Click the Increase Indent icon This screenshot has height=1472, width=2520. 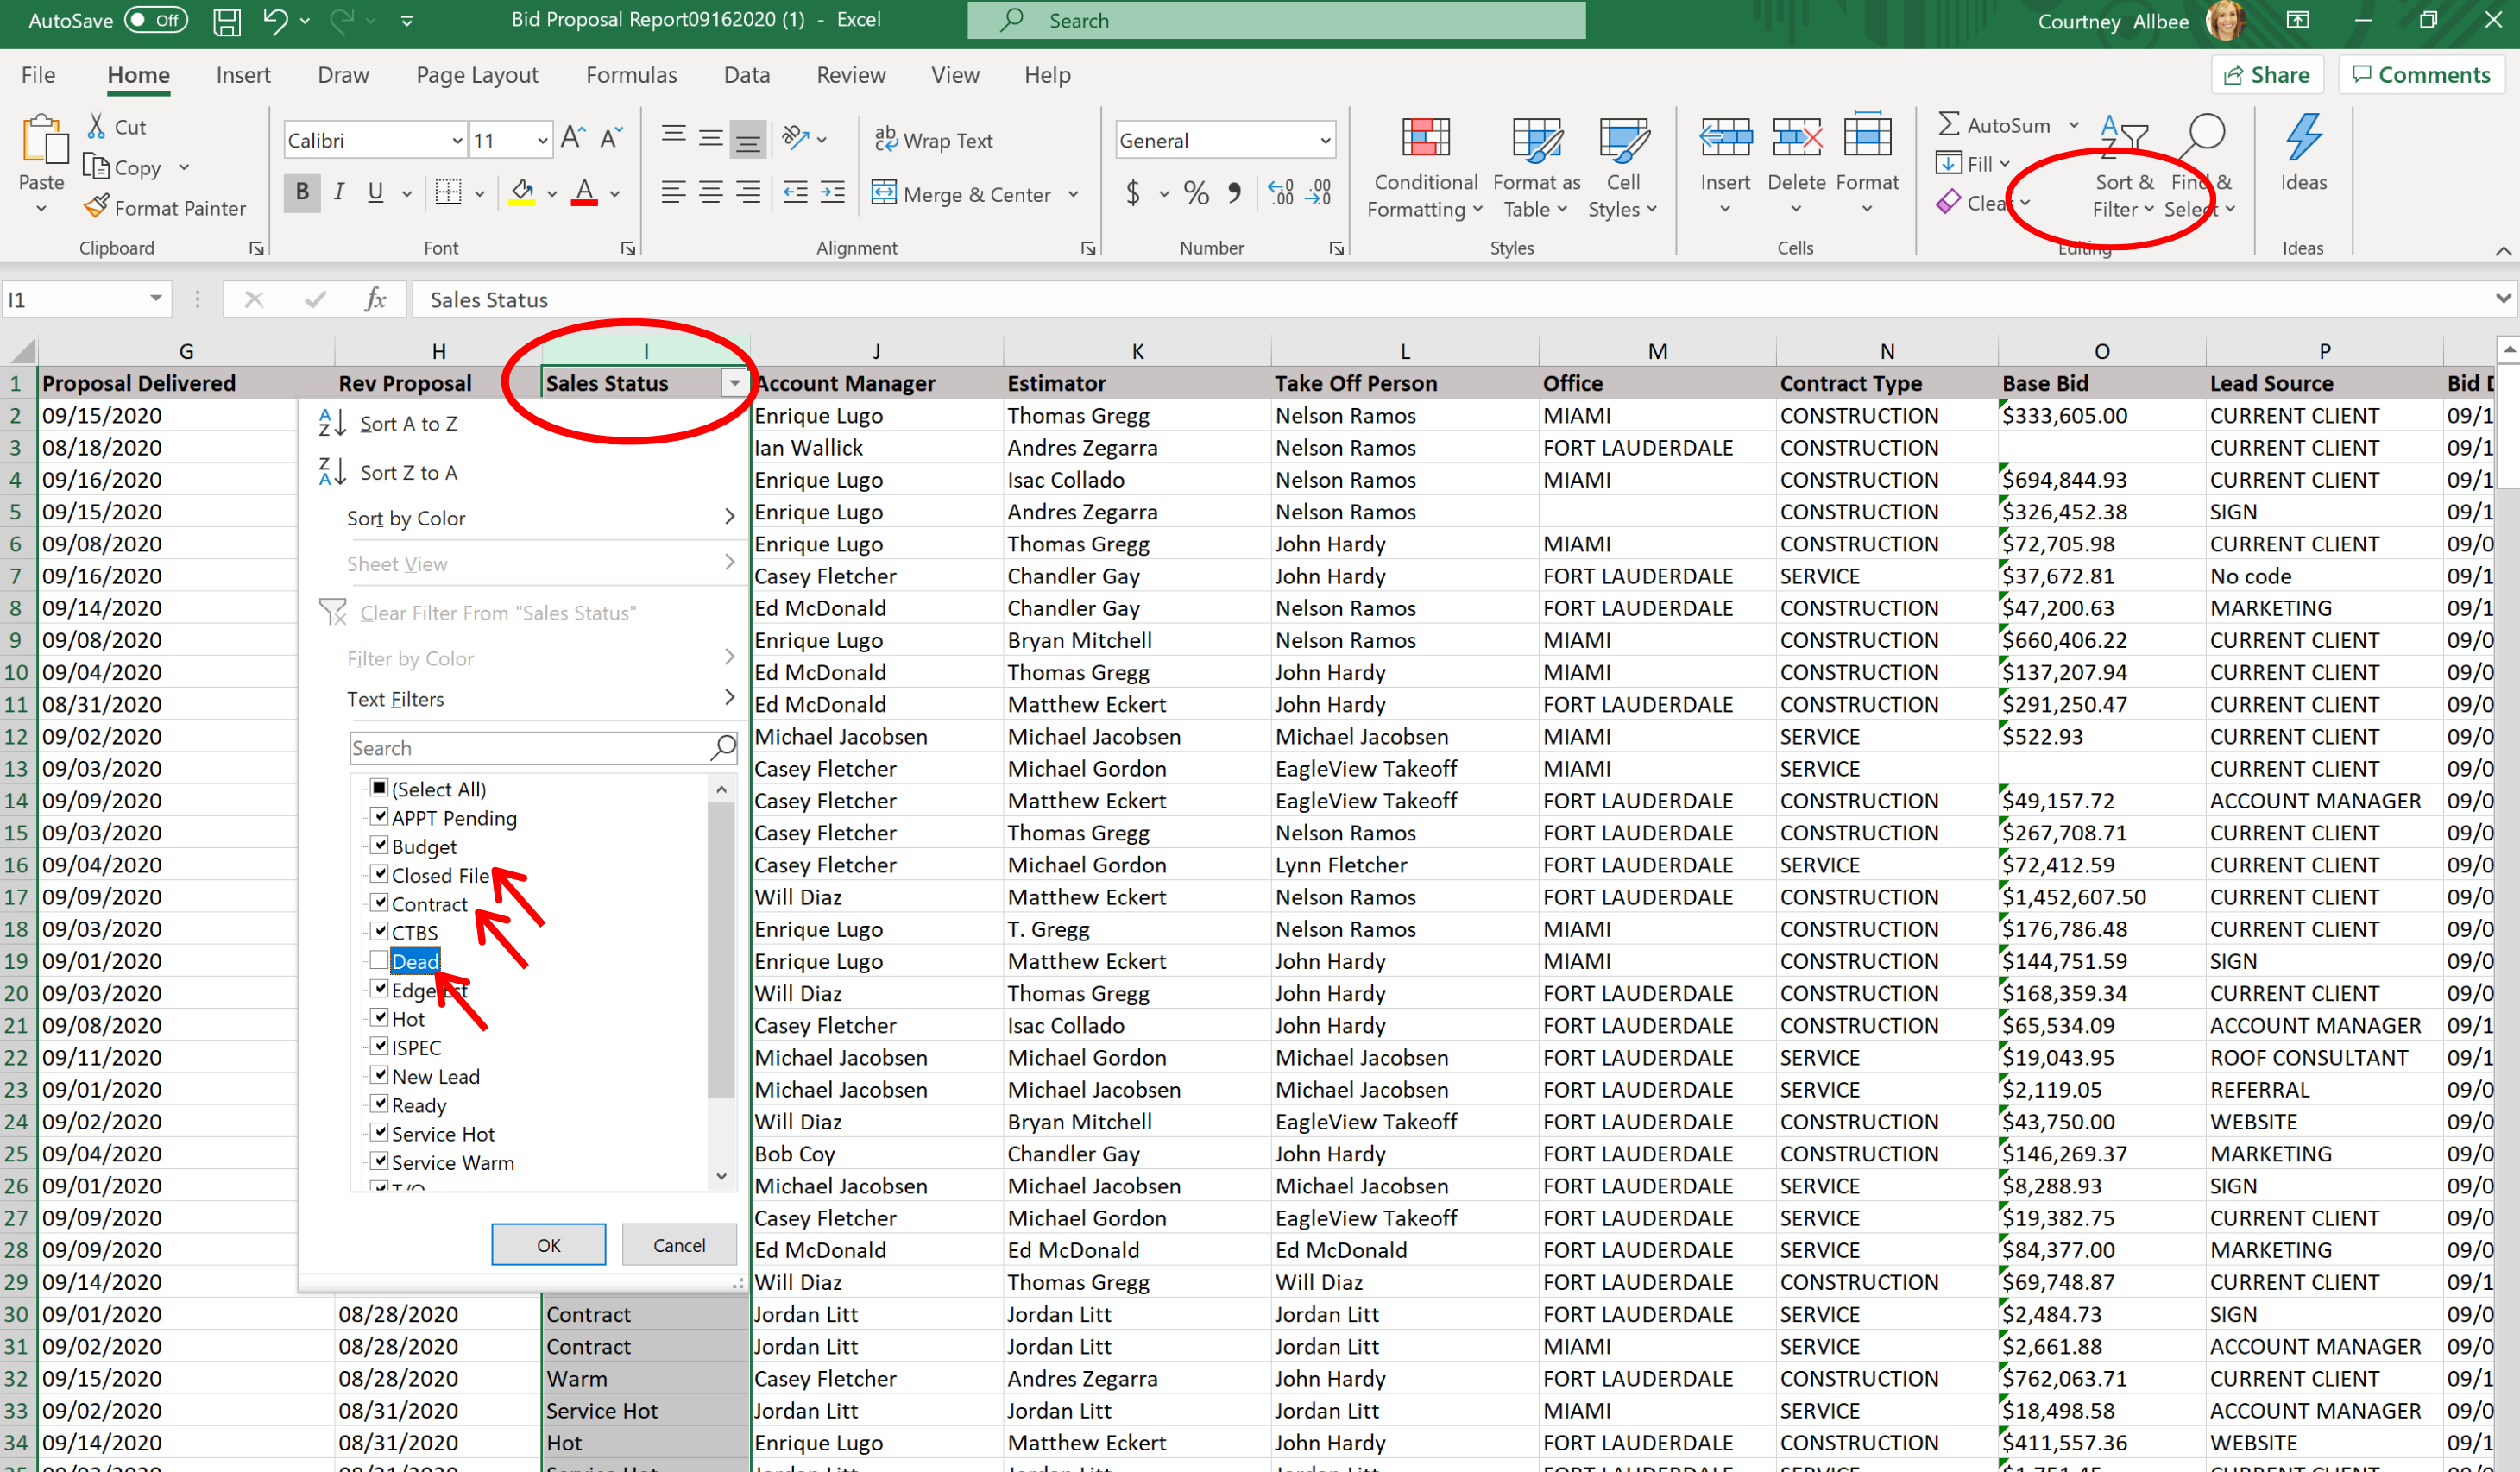pos(833,192)
